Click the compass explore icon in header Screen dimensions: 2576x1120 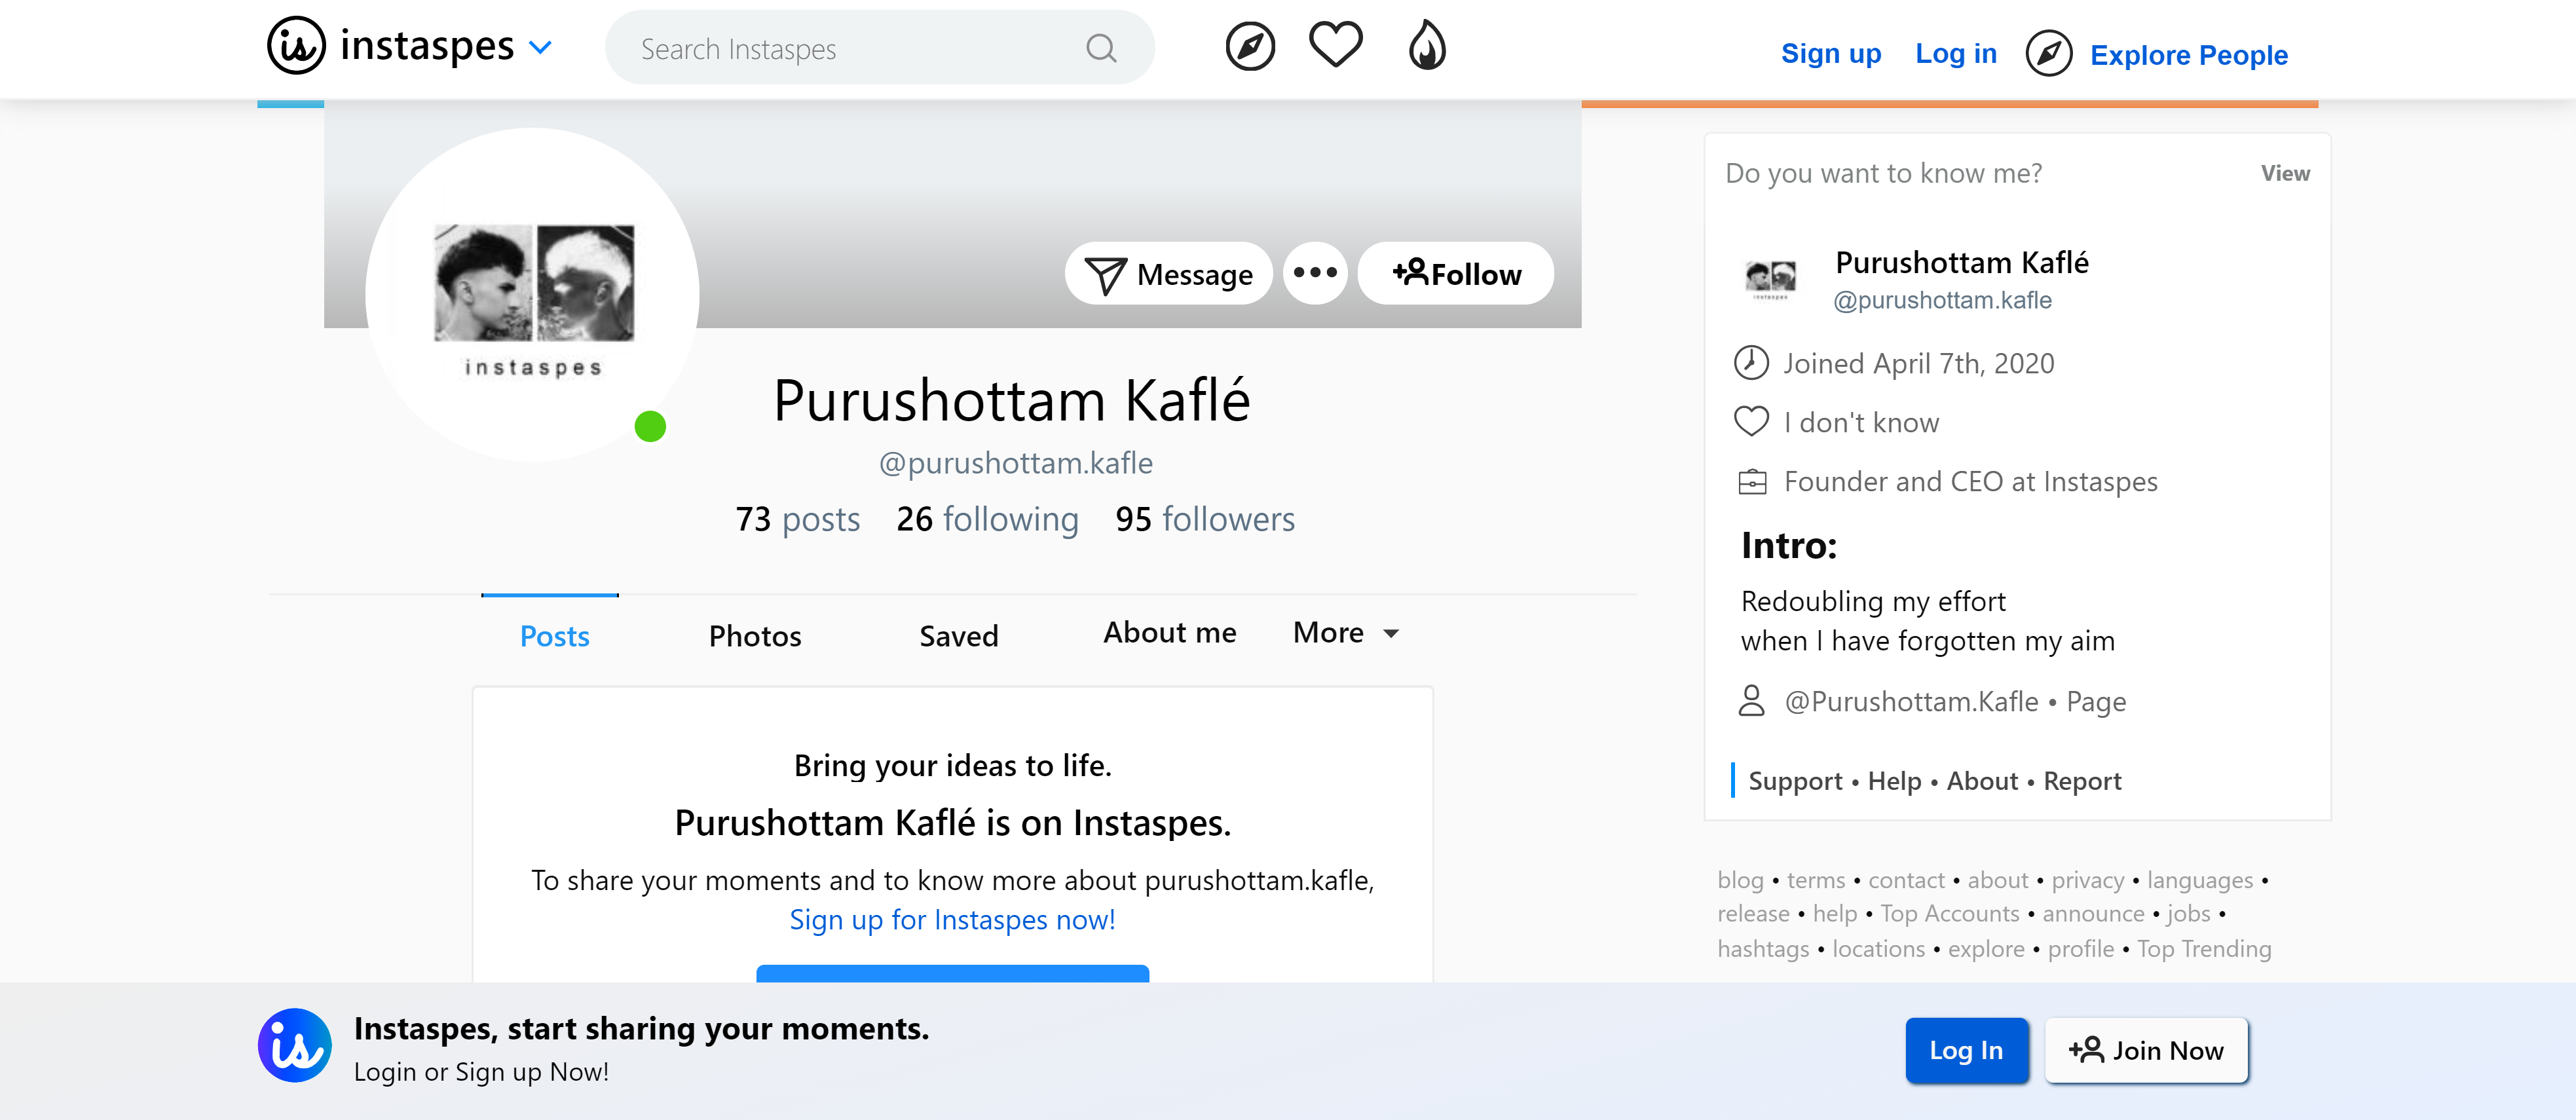click(x=1250, y=47)
